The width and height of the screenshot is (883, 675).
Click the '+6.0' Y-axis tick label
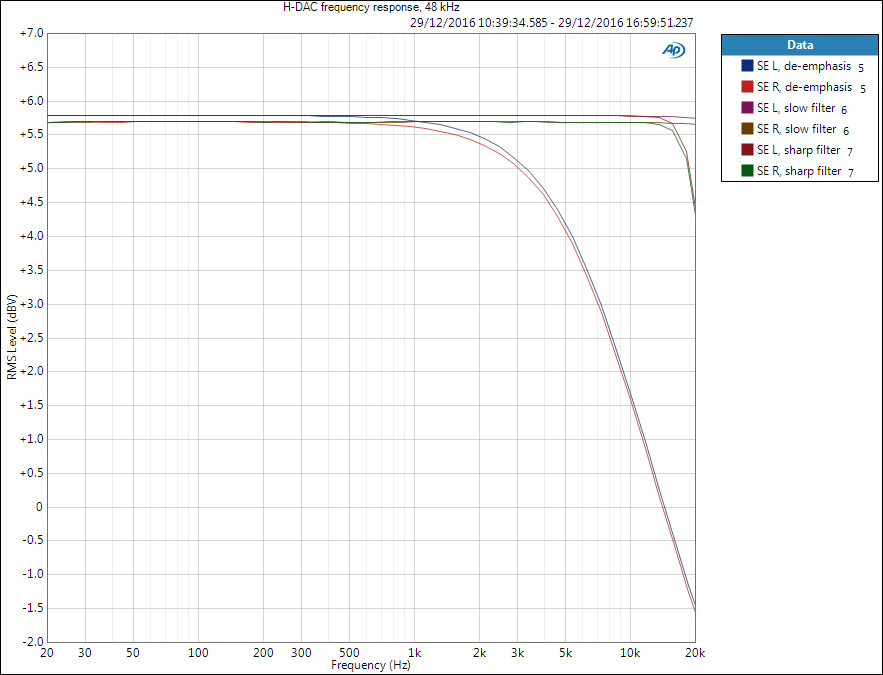pyautogui.click(x=31, y=101)
